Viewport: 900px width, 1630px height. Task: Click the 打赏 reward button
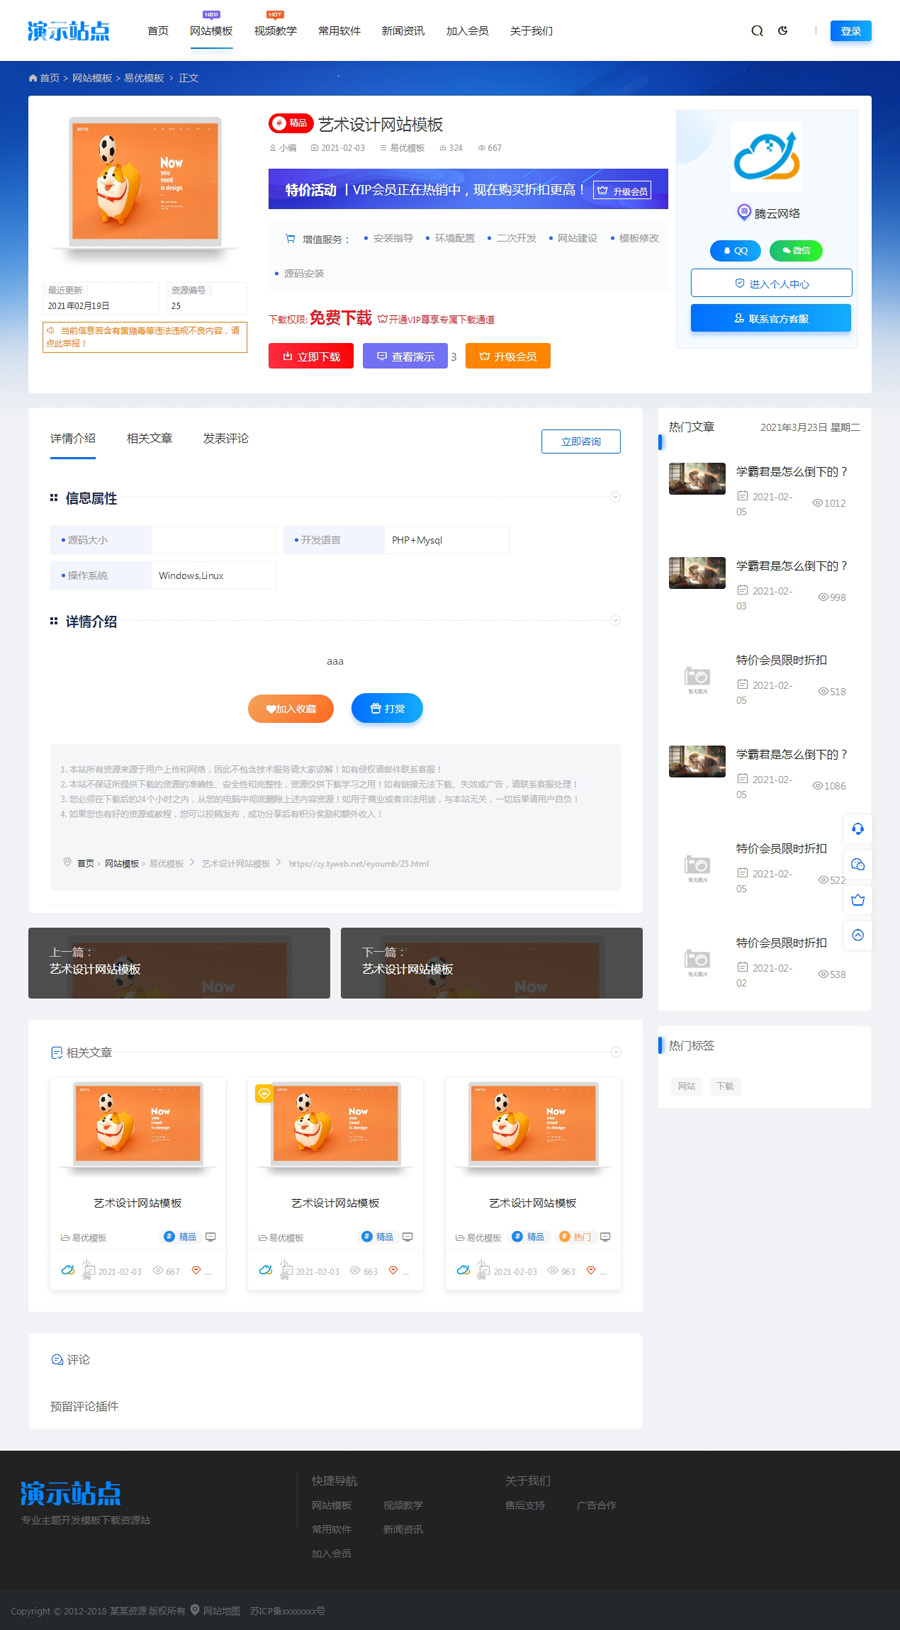coord(387,709)
